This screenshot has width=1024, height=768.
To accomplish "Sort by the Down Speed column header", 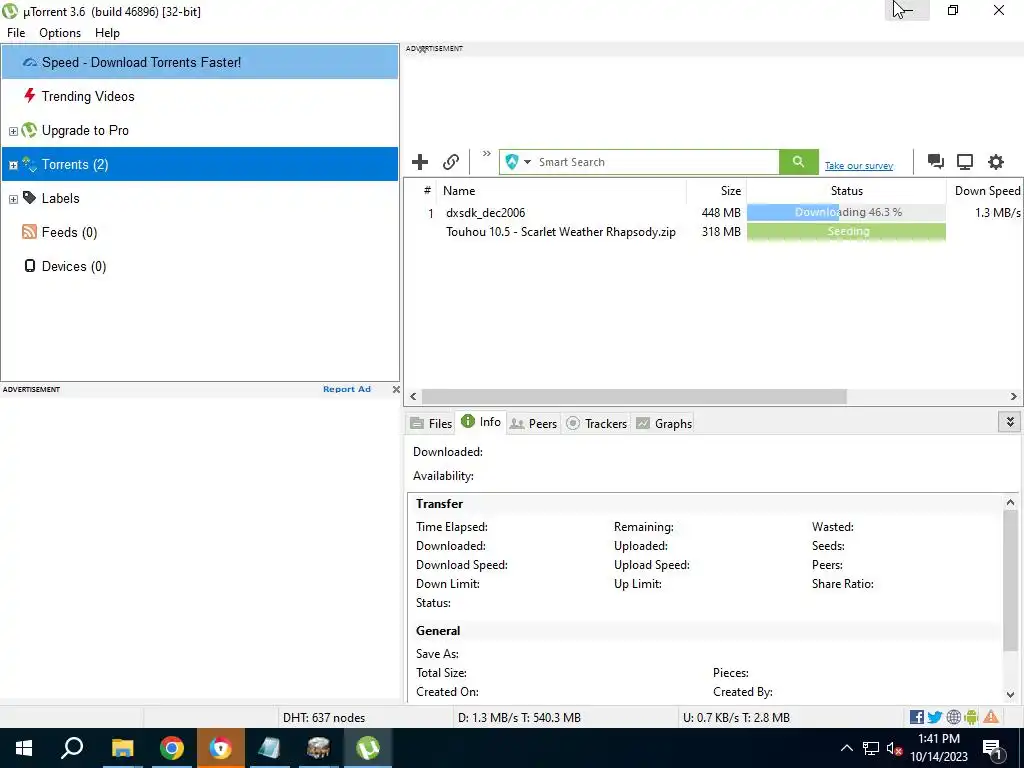I will click(985, 191).
